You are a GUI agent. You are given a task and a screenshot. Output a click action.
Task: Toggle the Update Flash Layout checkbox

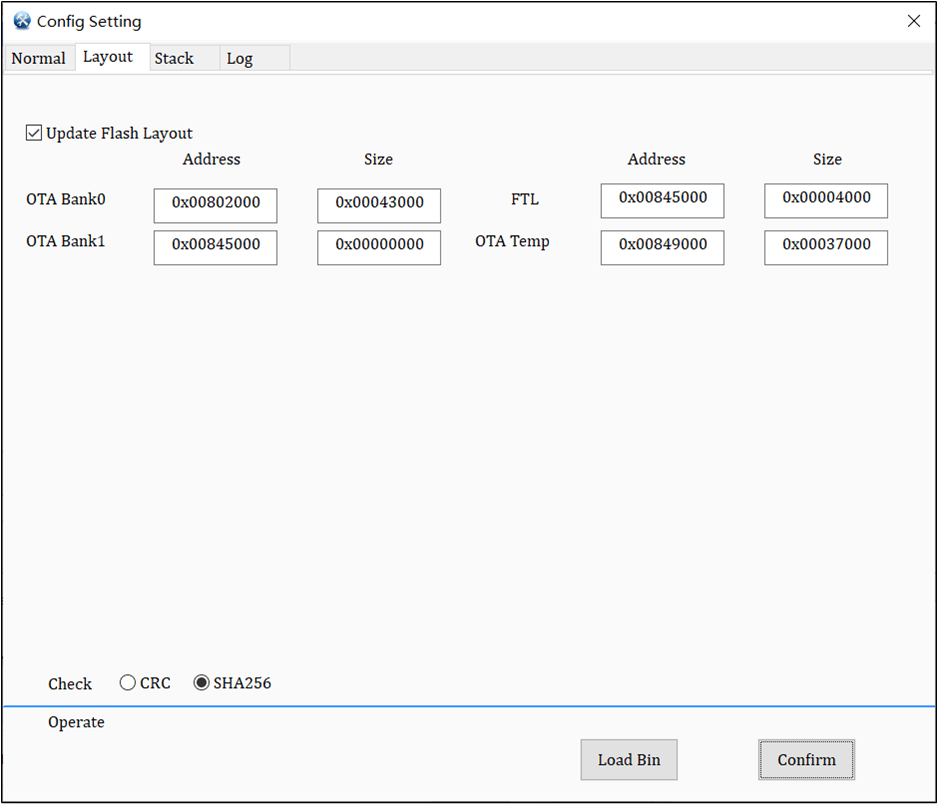click(x=33, y=132)
